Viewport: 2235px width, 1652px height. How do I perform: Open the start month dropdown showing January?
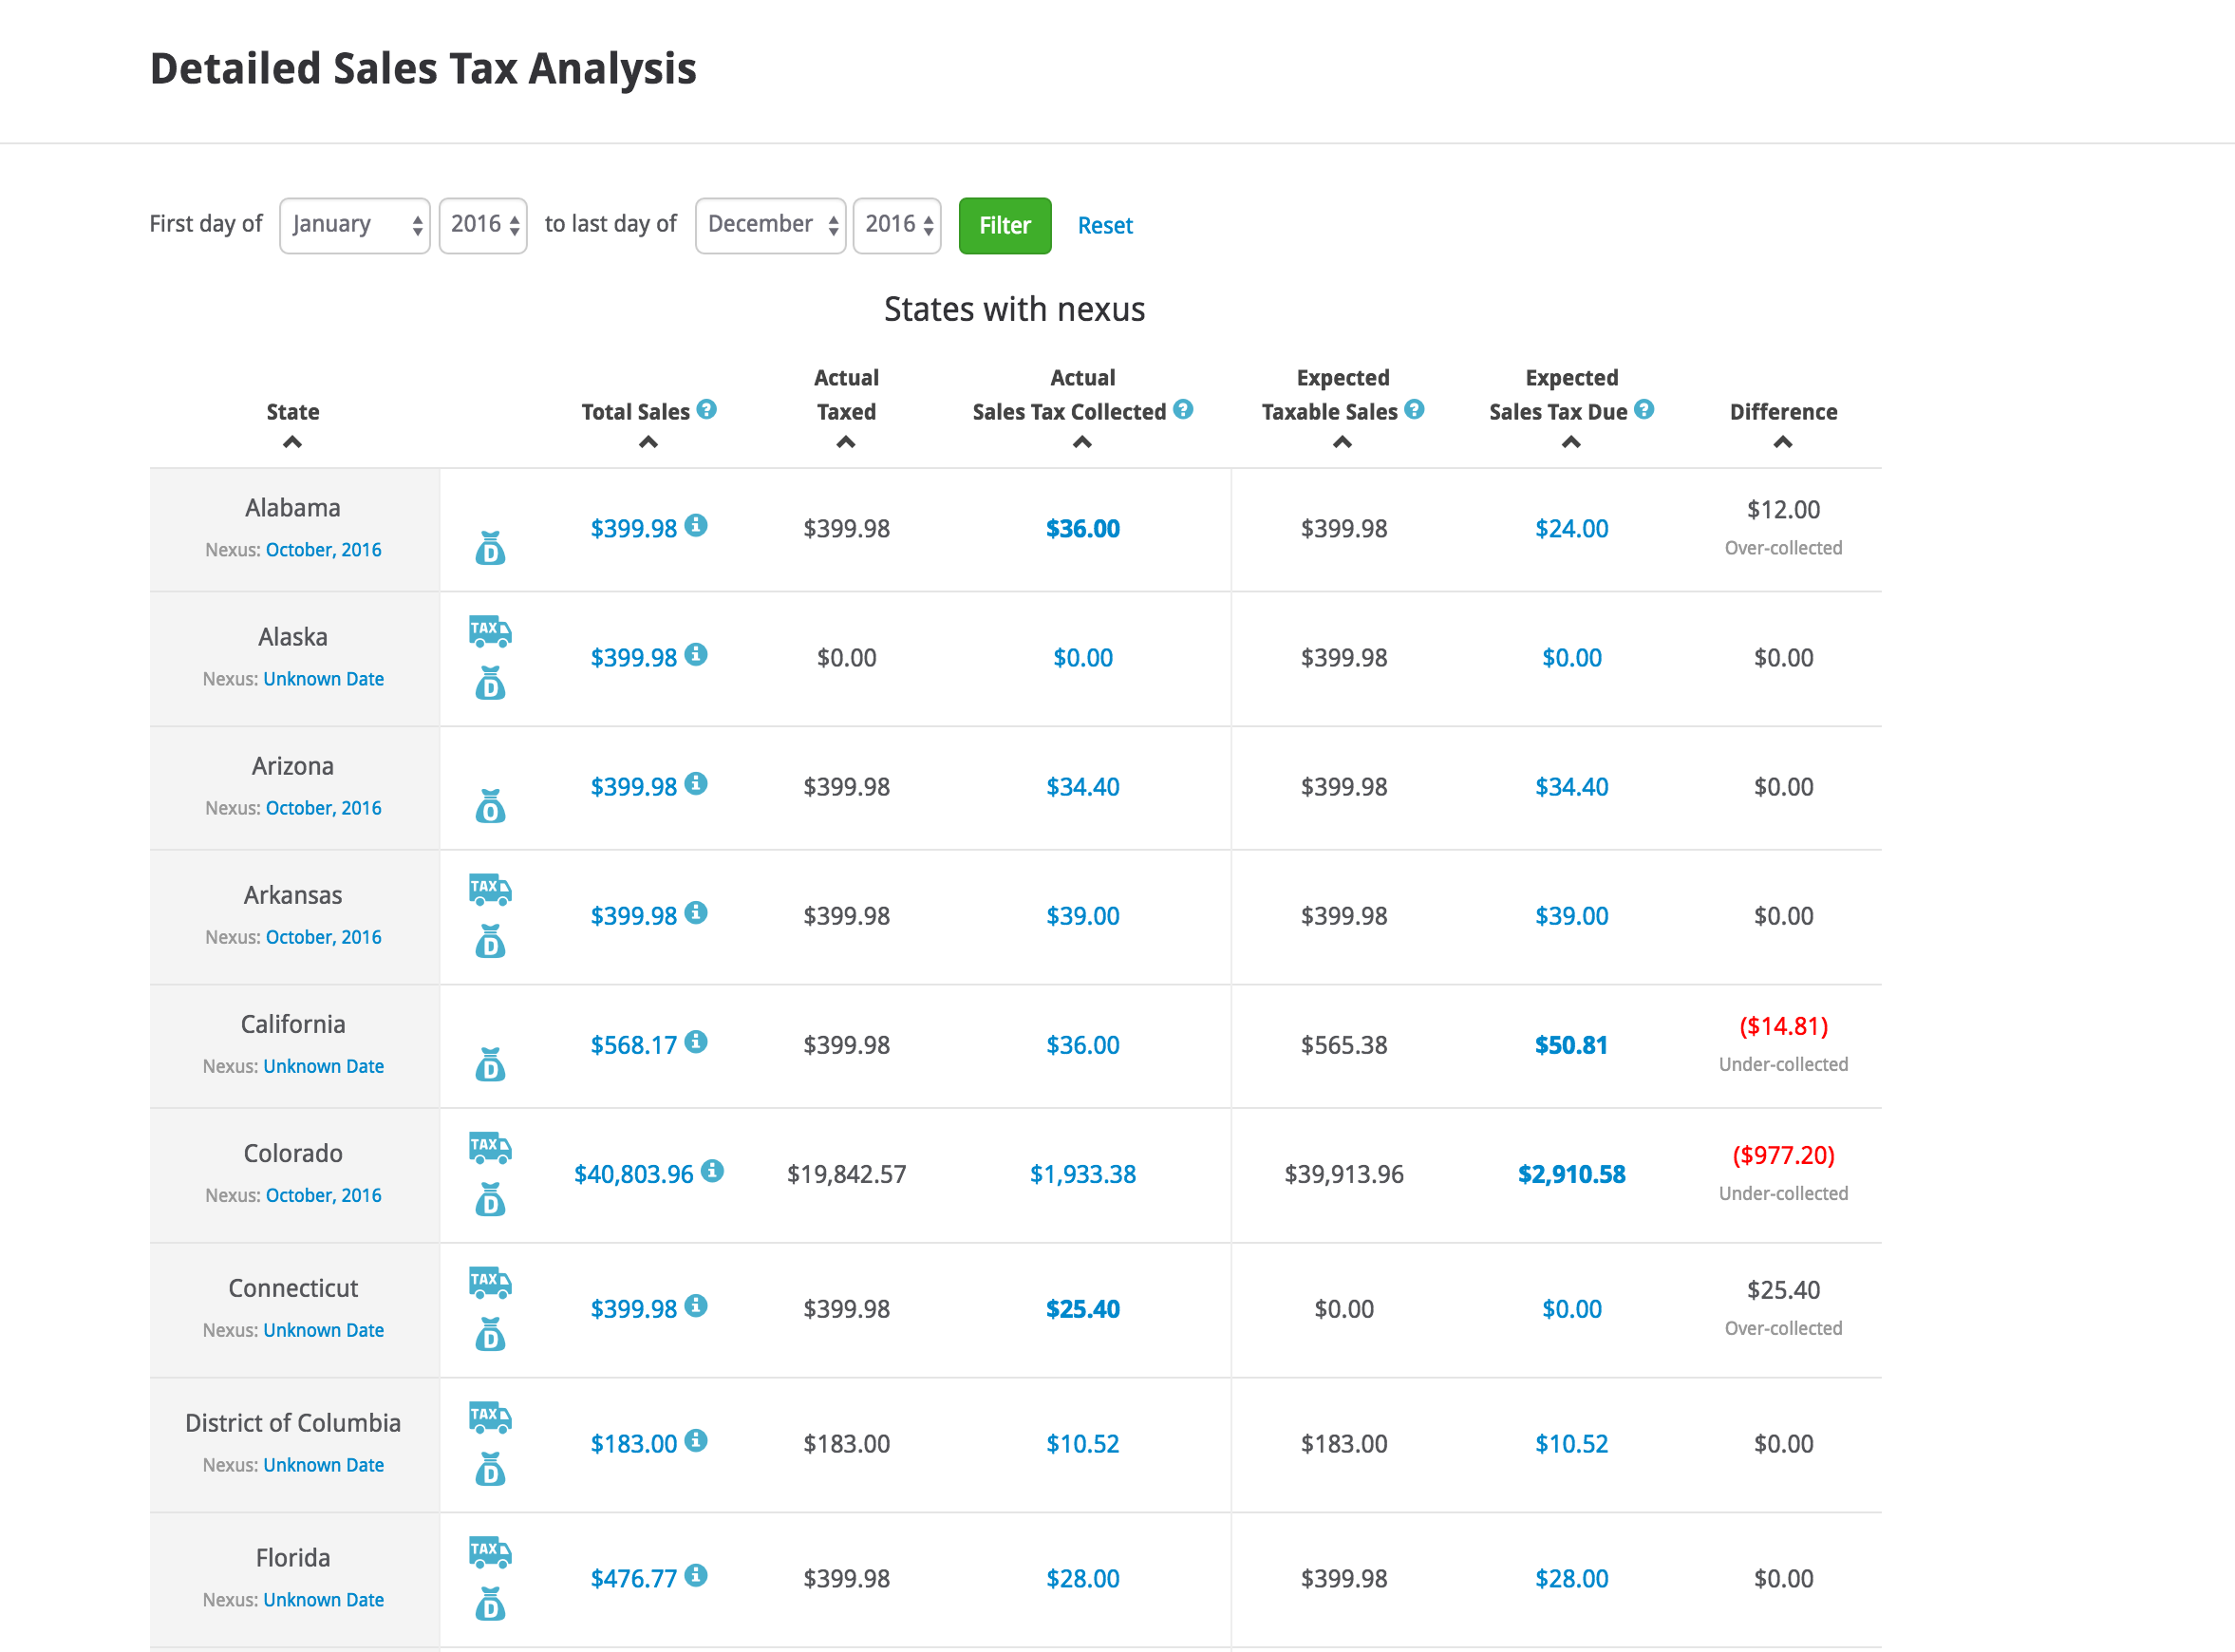click(354, 225)
